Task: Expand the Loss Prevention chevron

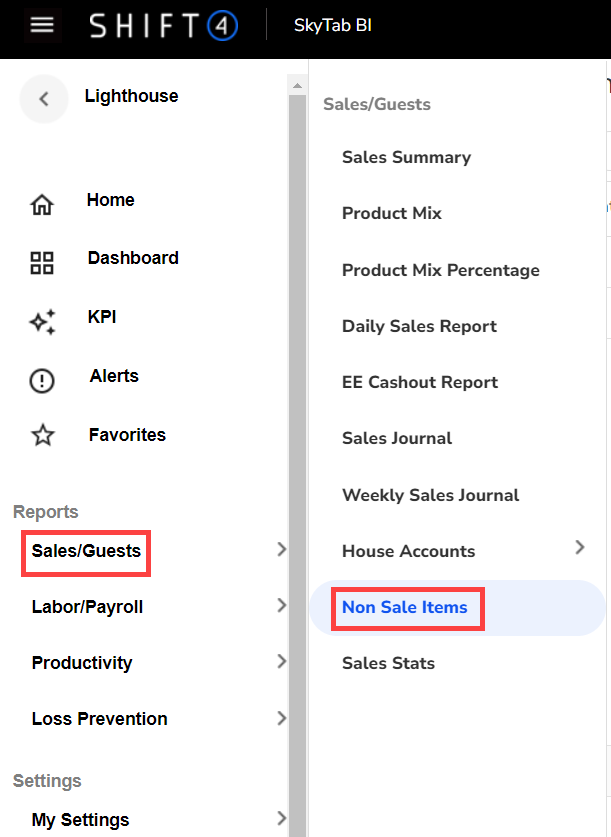Action: point(281,717)
